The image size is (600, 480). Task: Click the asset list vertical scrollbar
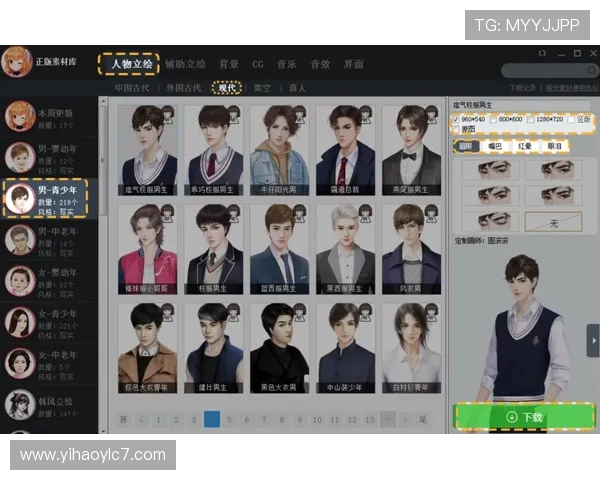pyautogui.click(x=103, y=265)
